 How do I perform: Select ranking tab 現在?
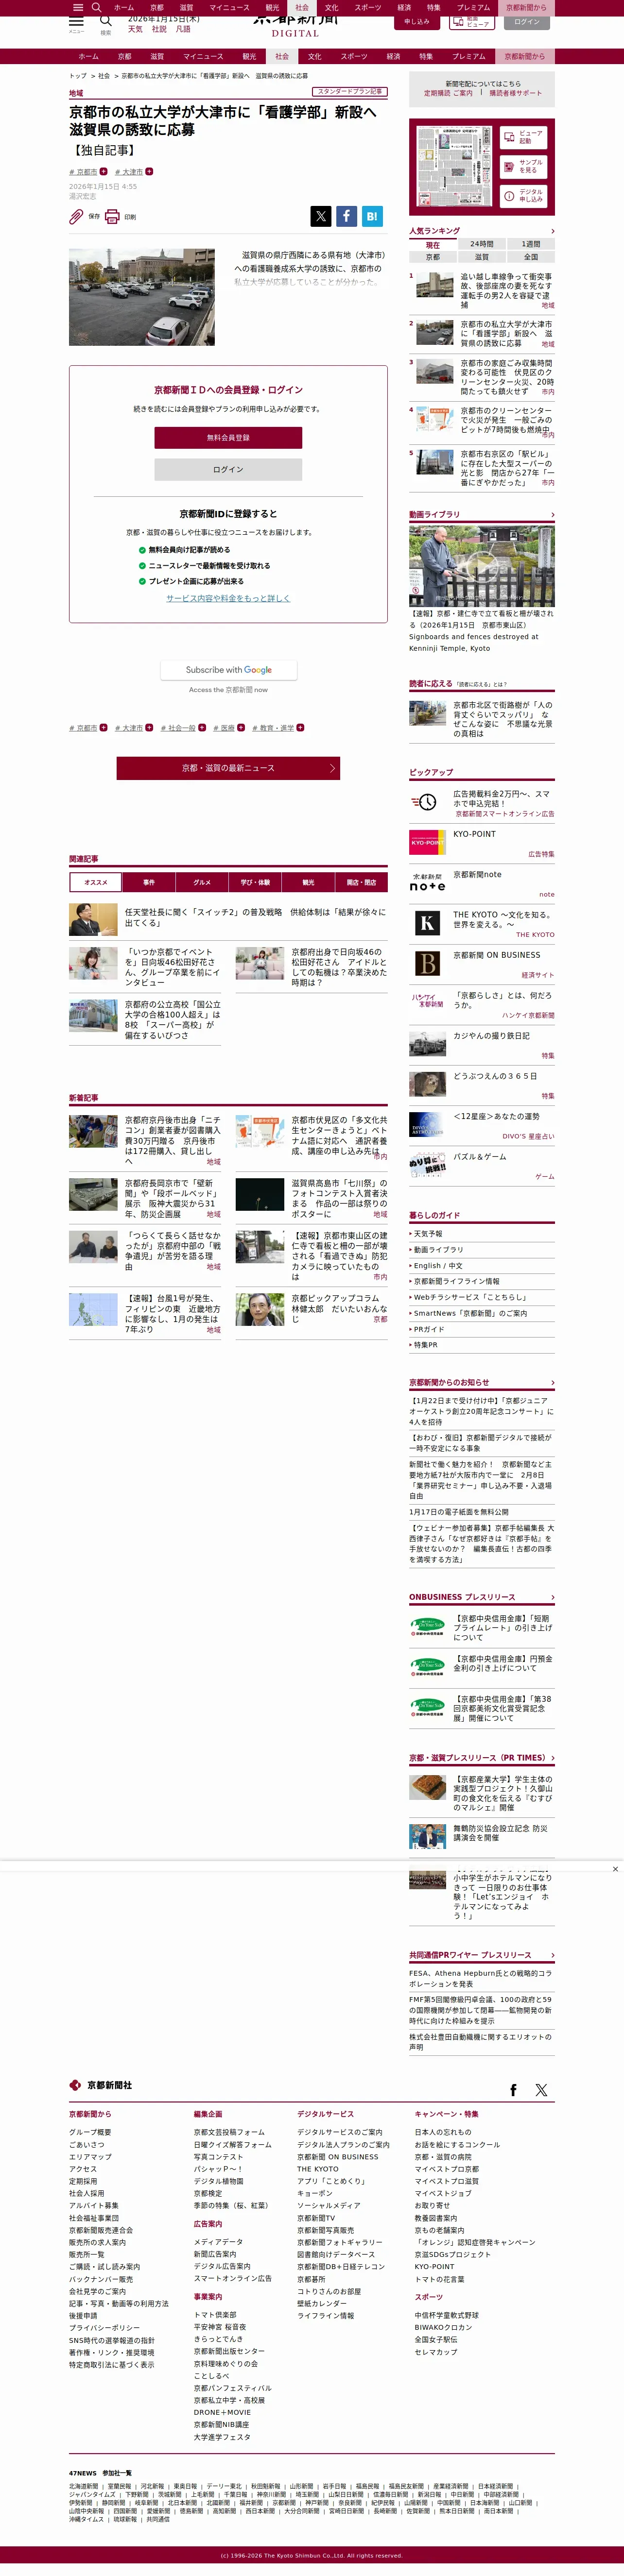click(433, 244)
